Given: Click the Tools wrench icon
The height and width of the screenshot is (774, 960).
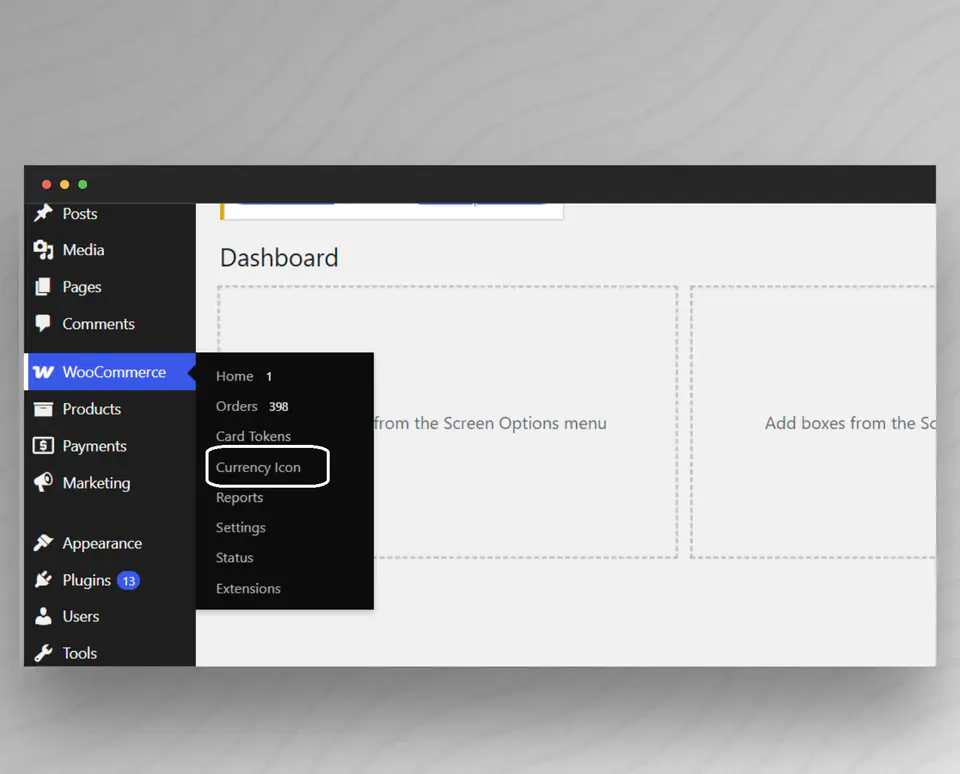Looking at the screenshot, I should tap(43, 653).
